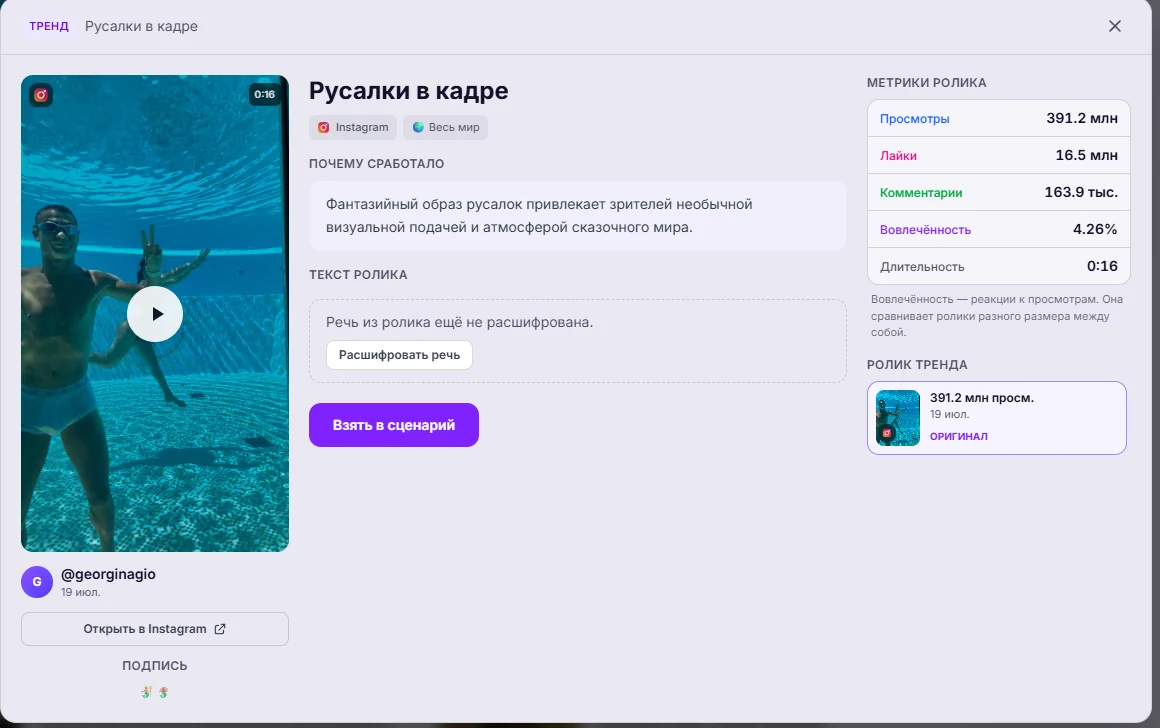Click Взять в сценарий button
Viewport: 1160px width, 728px height.
click(x=394, y=425)
